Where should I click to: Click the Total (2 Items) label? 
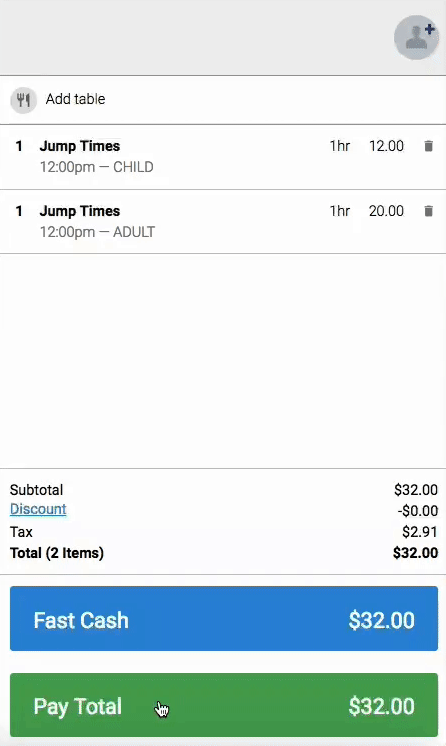(57, 553)
